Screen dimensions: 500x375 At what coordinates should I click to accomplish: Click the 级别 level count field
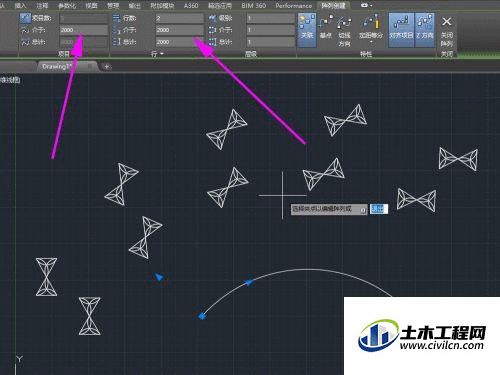click(x=271, y=18)
